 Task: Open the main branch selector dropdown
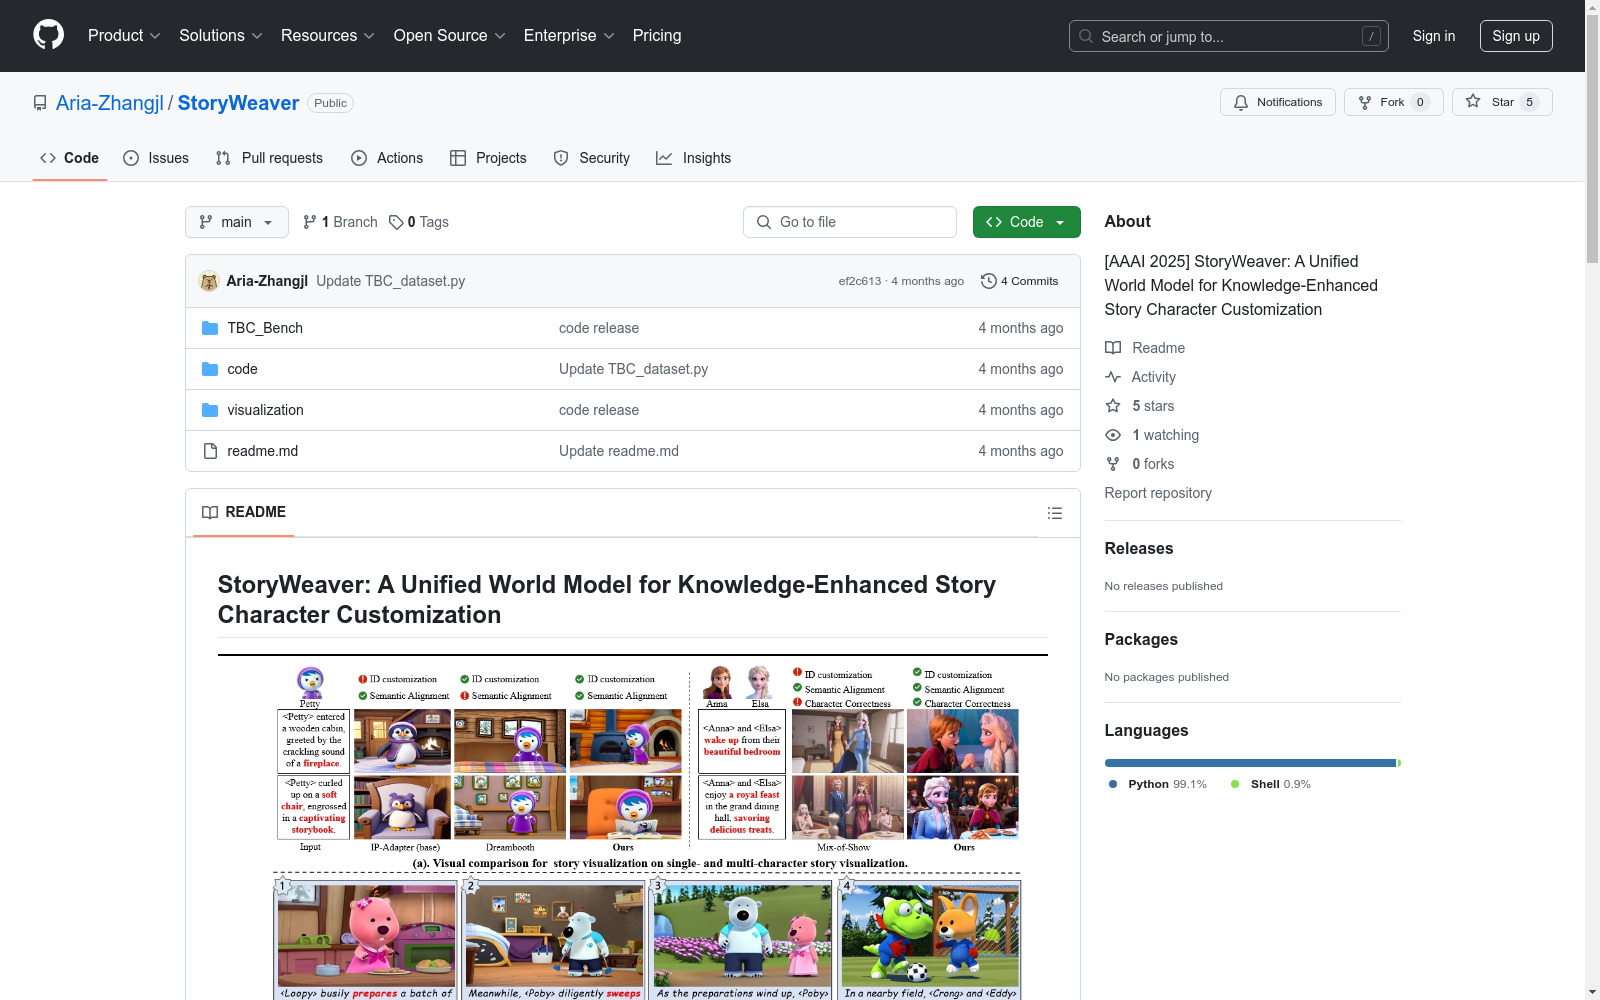[236, 222]
